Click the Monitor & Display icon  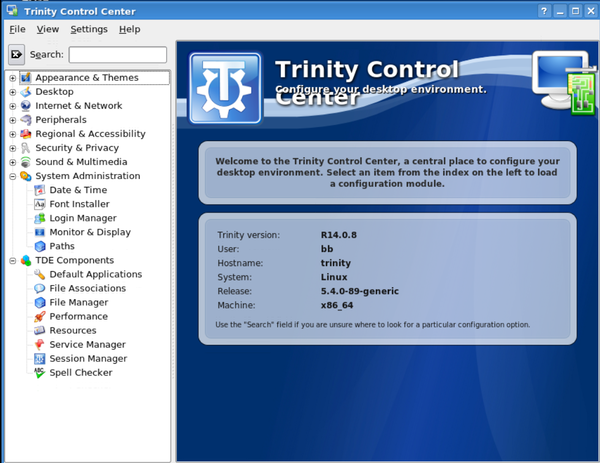[40, 232]
